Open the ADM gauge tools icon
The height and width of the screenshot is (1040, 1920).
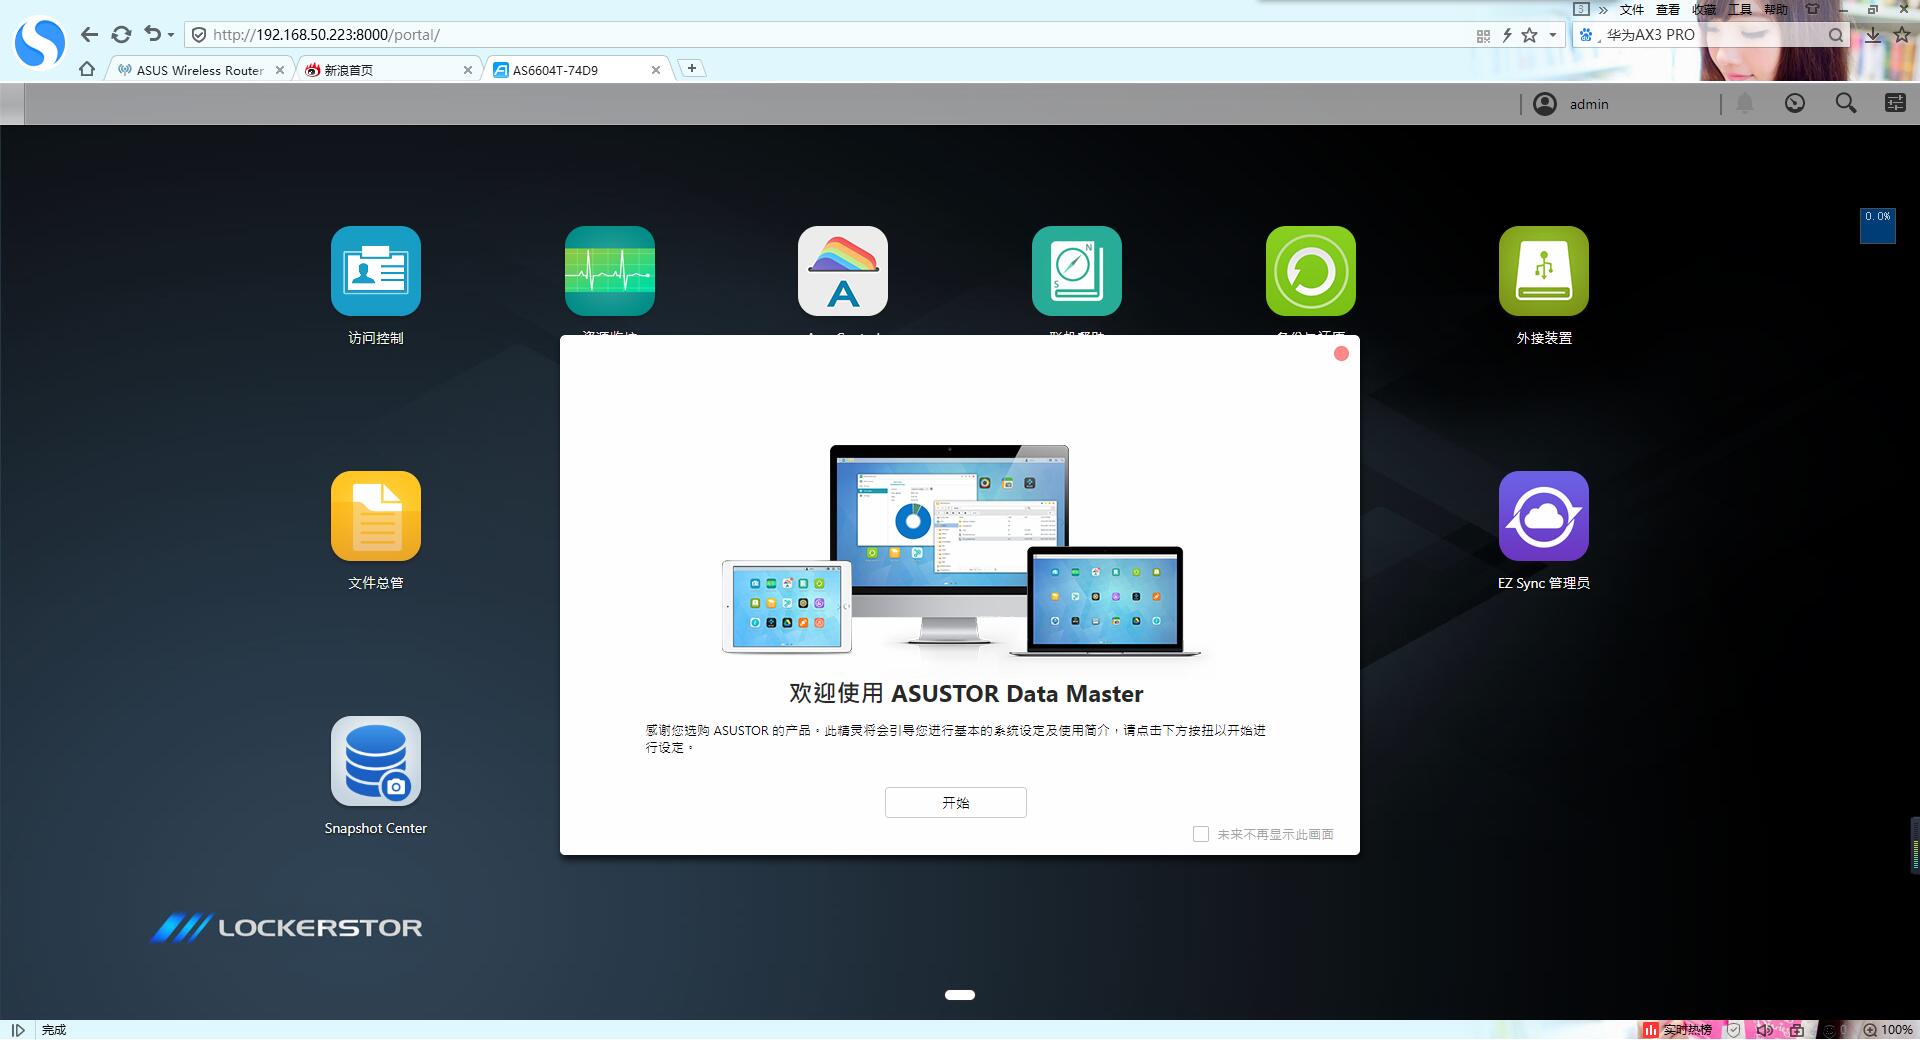coord(1795,103)
